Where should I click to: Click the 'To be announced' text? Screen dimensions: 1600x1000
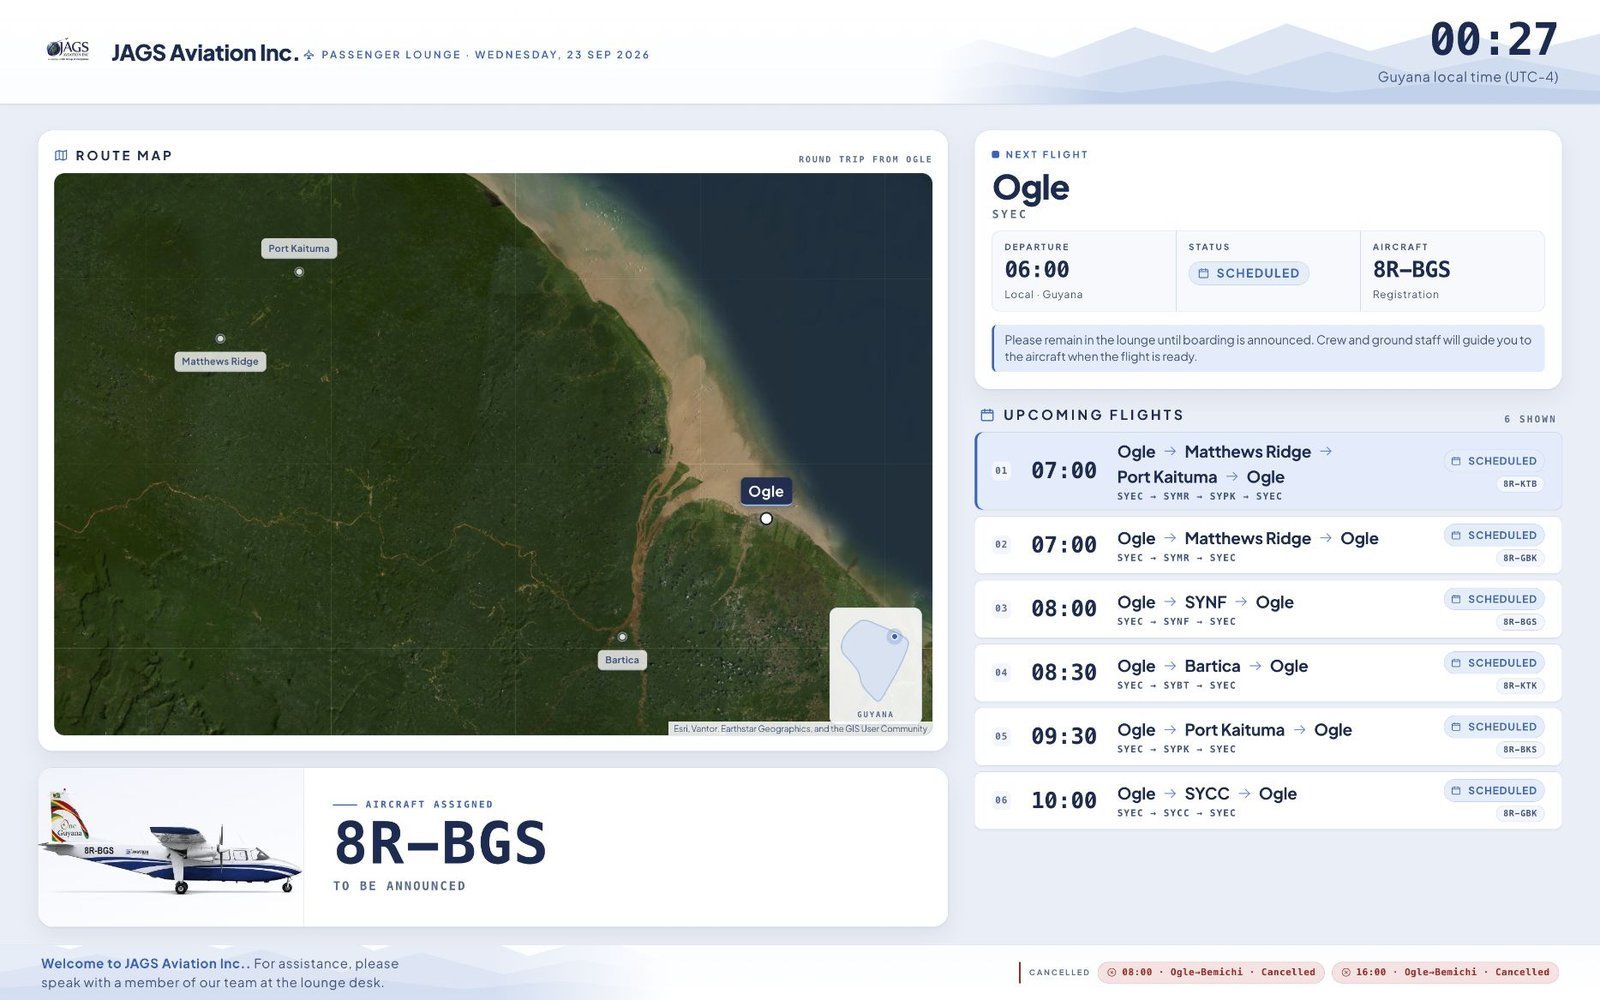tap(399, 886)
